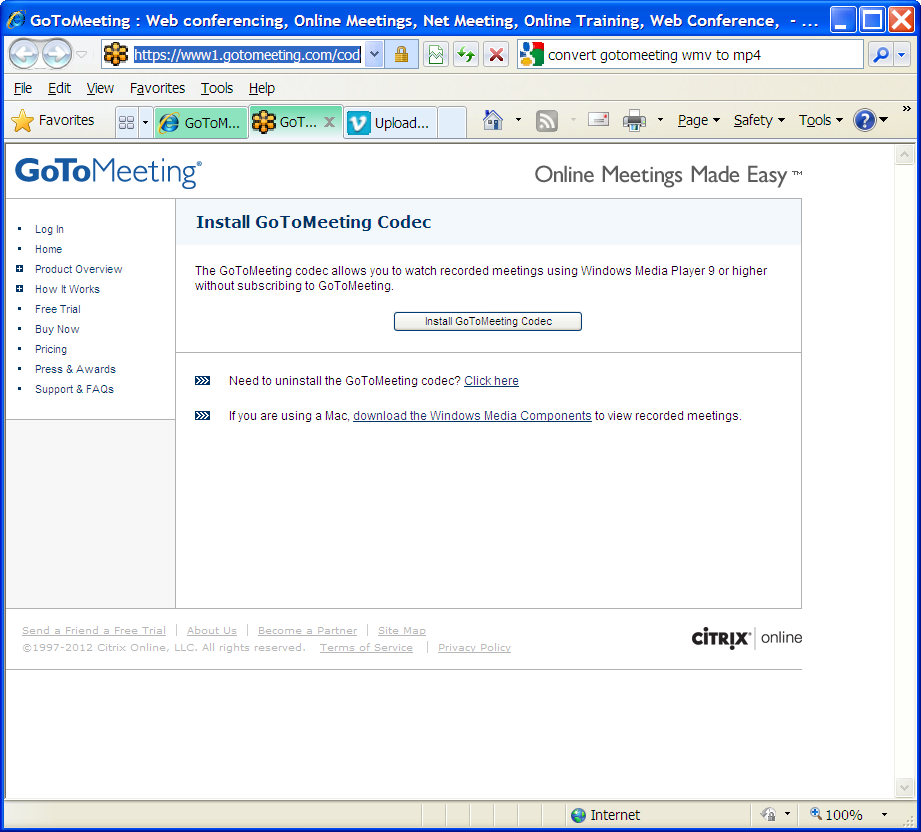Click the RSS feeds icon
This screenshot has width=921, height=832.
coord(546,120)
